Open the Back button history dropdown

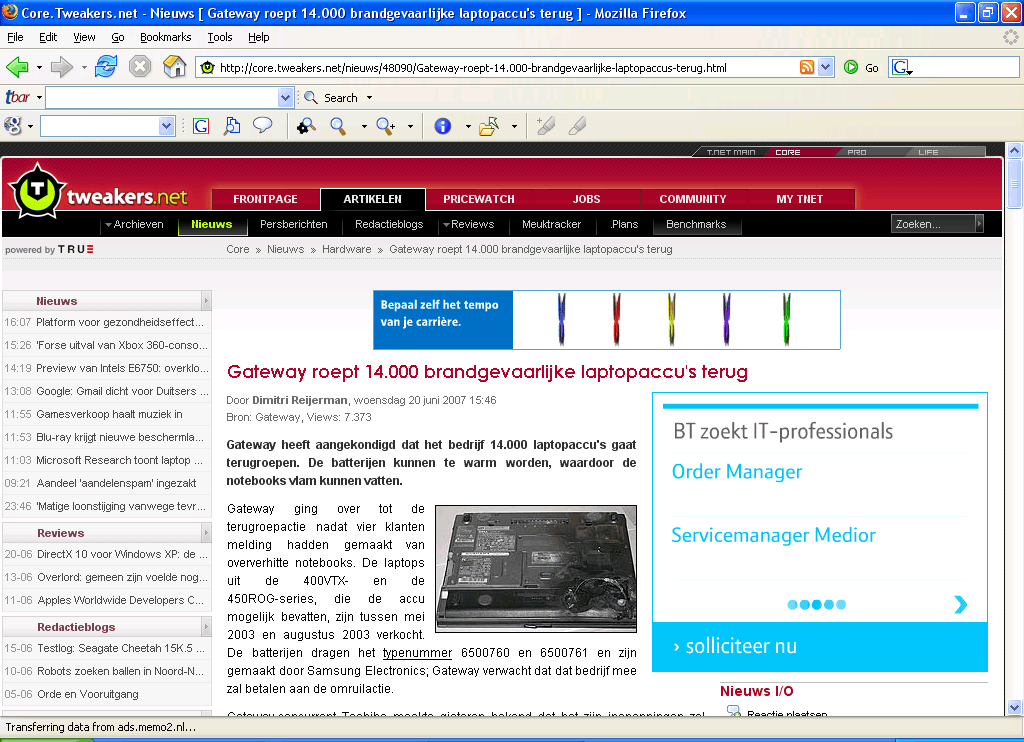point(39,67)
